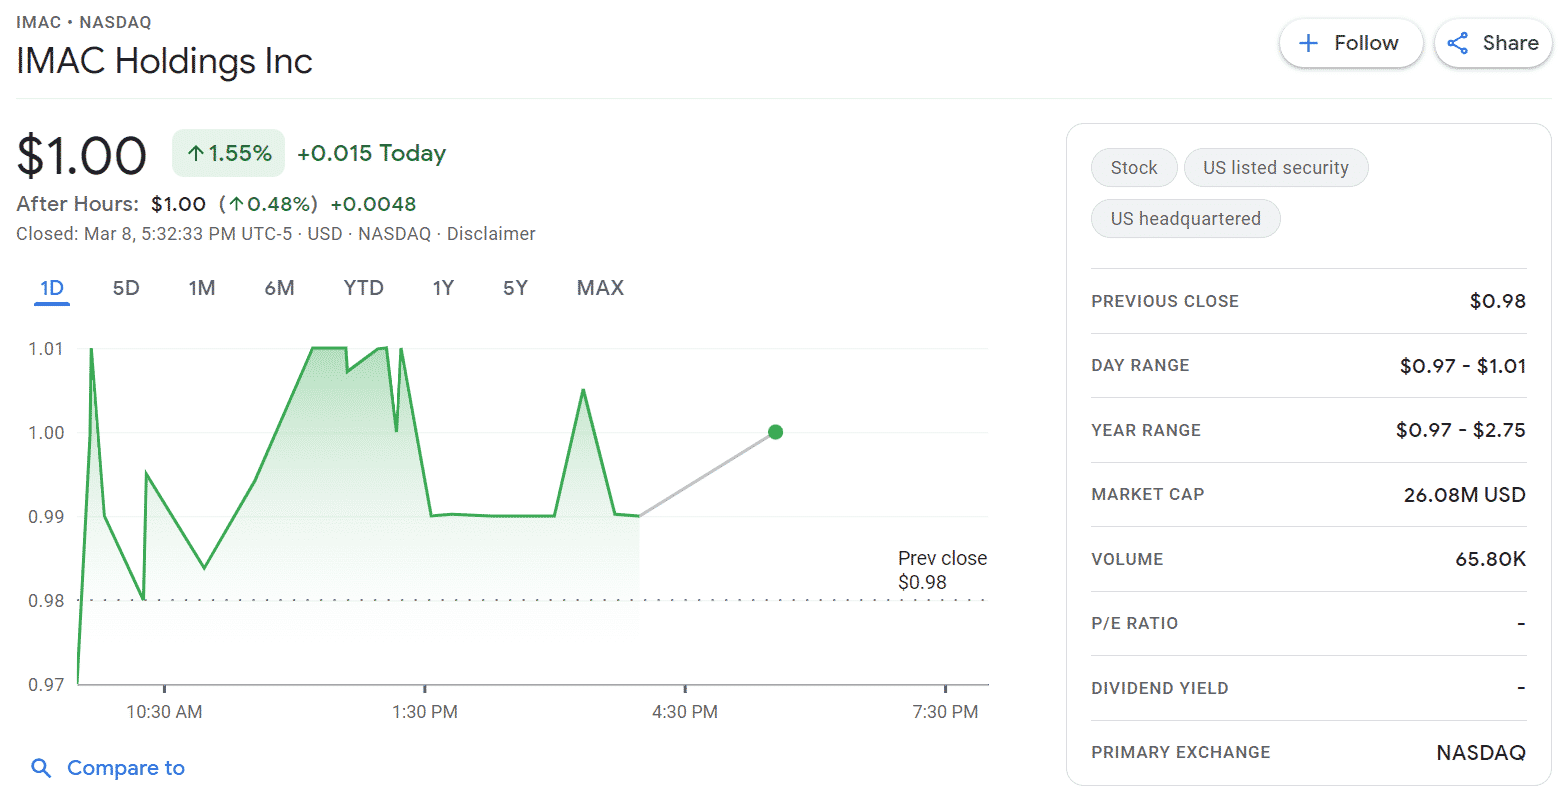Click the VOLUME label
This screenshot has width=1567, height=797.
tap(1127, 559)
